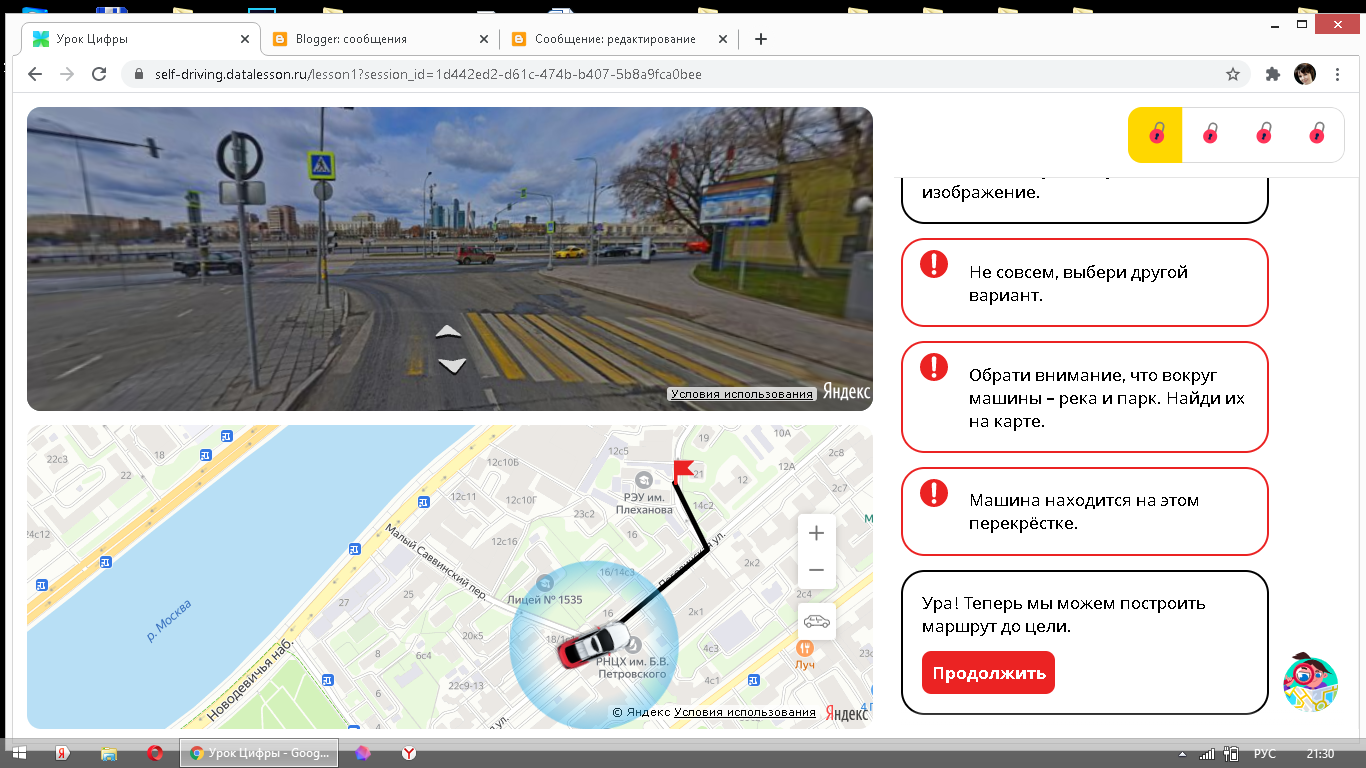
Task: Open the Yandex icon on the taskbar
Action: 62,753
